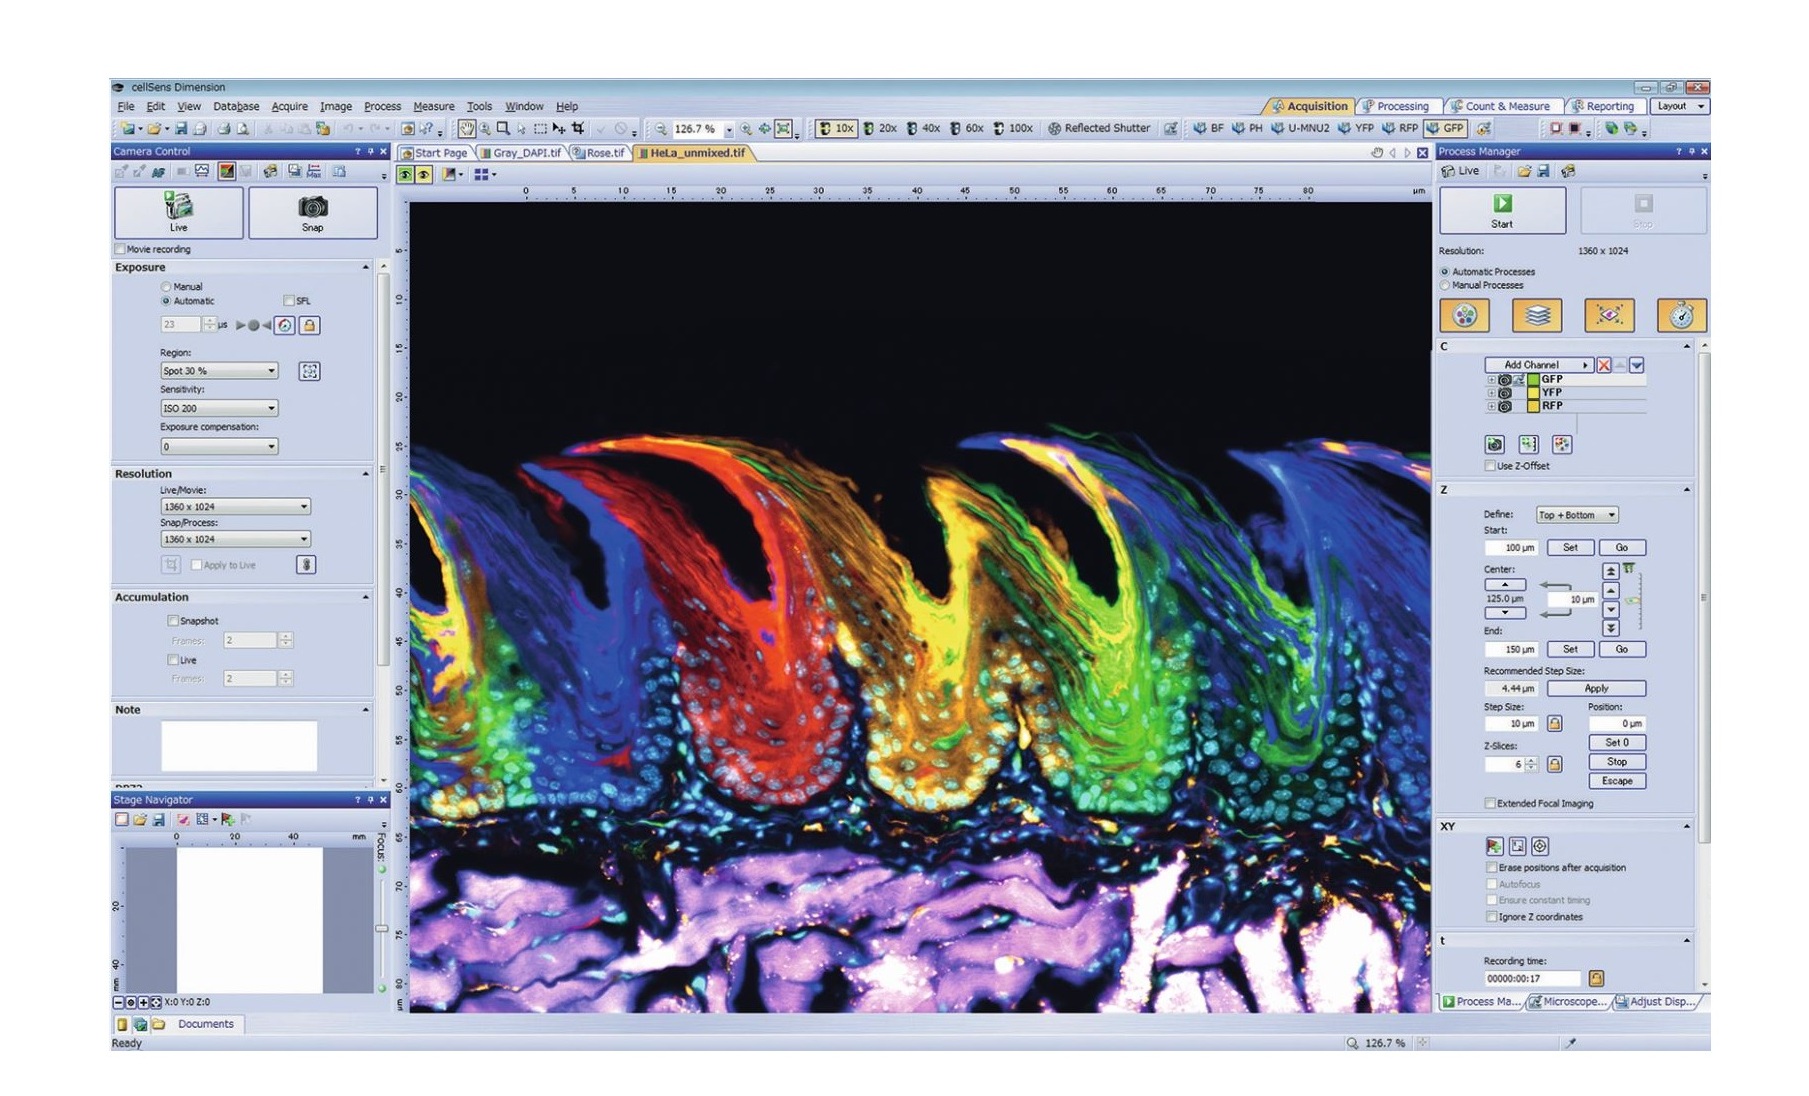
Task: Check Use Z-Offset option
Action: [x=1489, y=465]
